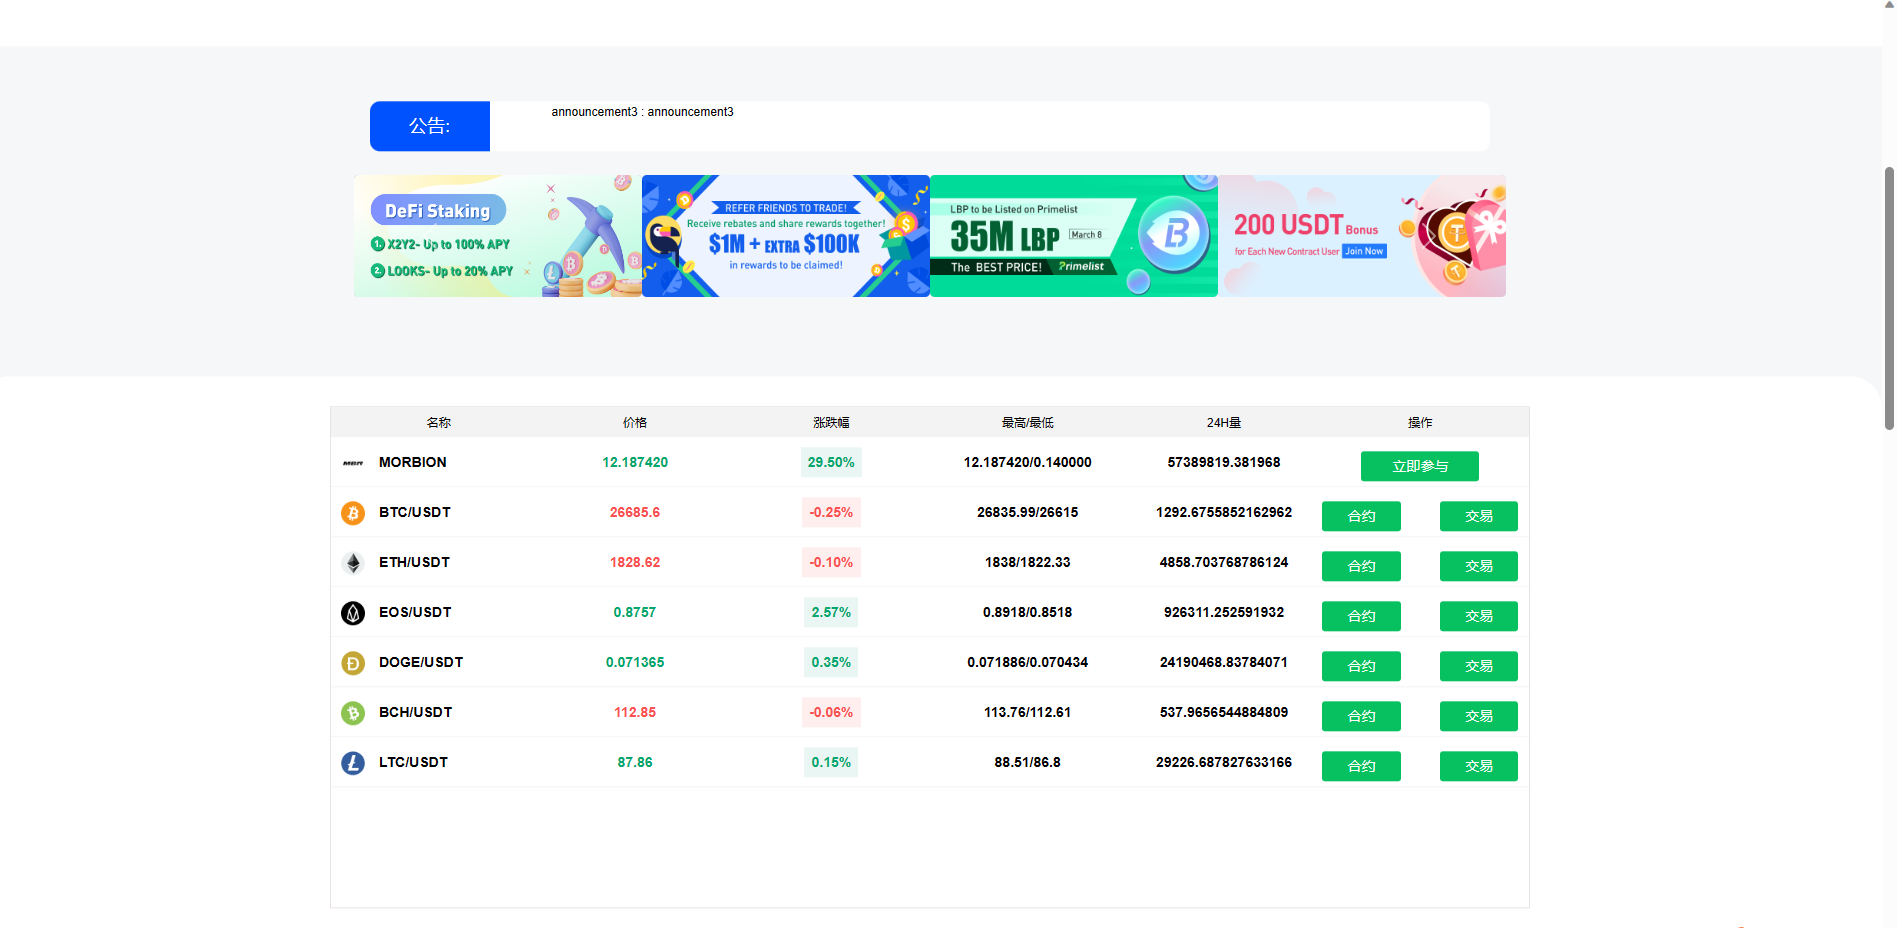
Task: Click the page vertical scrollbar thumb
Action: [1889, 298]
